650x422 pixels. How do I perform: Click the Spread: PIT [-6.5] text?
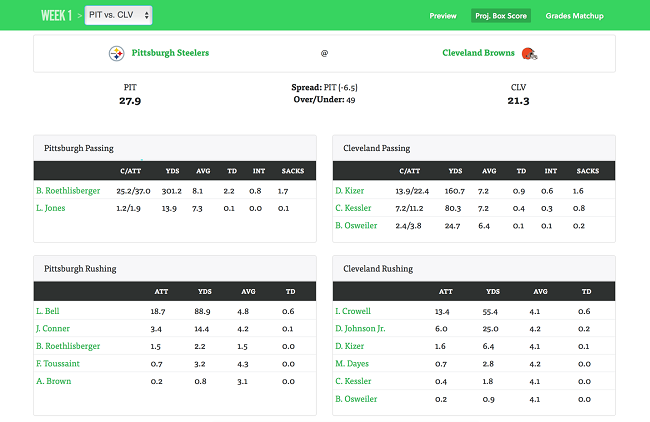(324, 87)
